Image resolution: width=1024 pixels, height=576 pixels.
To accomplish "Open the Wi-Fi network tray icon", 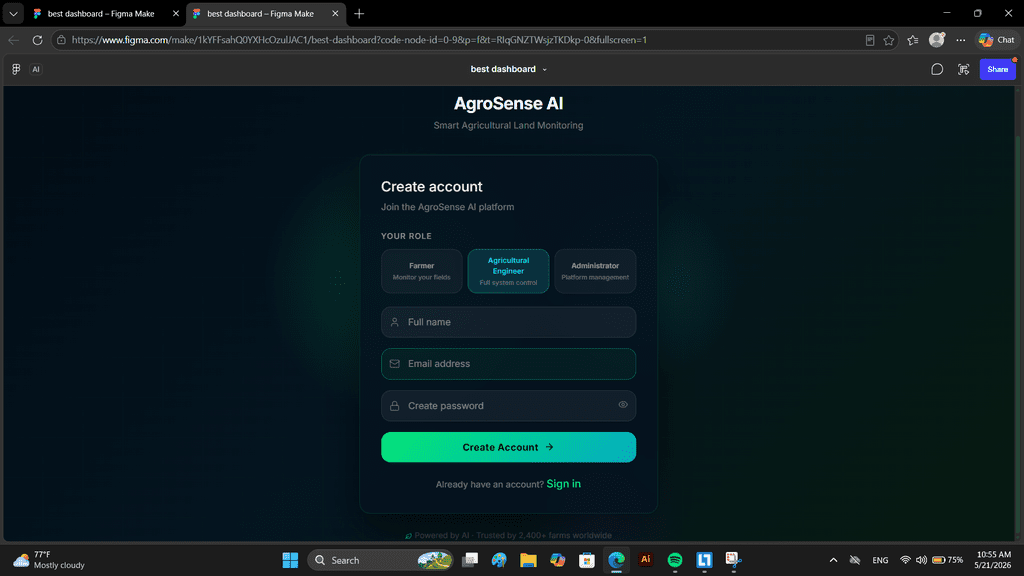I will (x=905, y=560).
